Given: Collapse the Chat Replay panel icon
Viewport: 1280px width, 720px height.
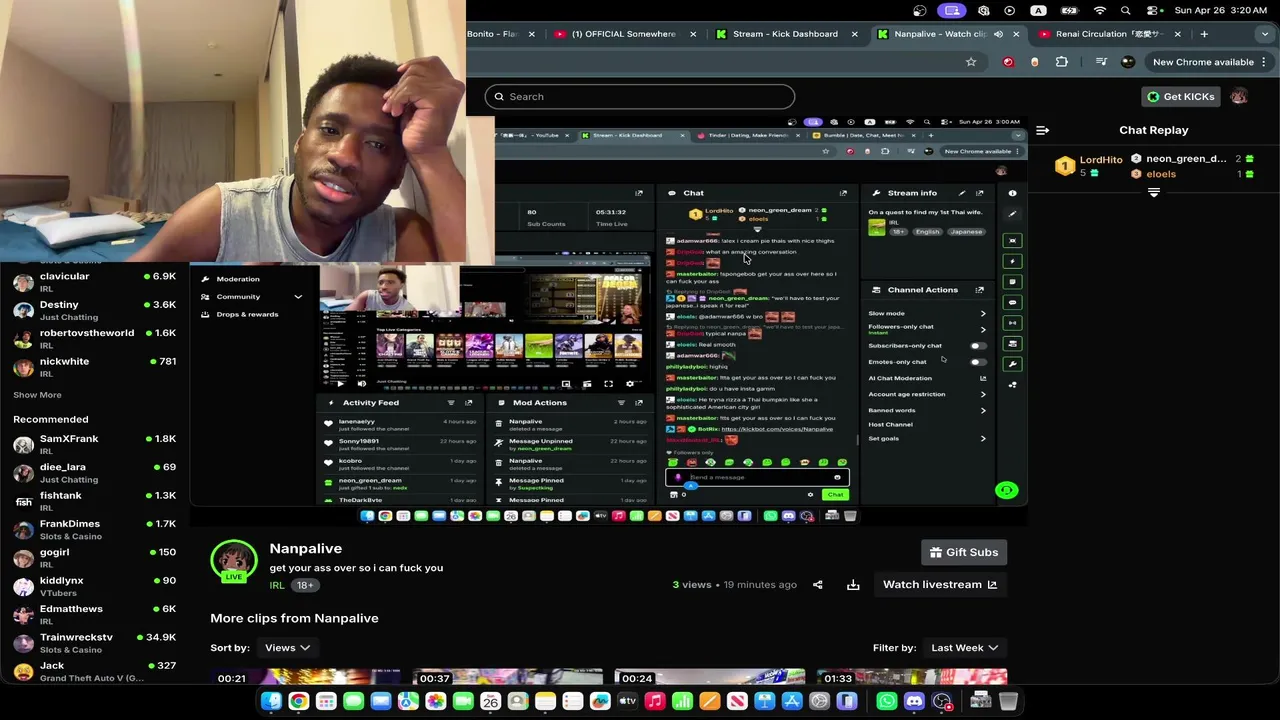Looking at the screenshot, I should click(x=1042, y=130).
